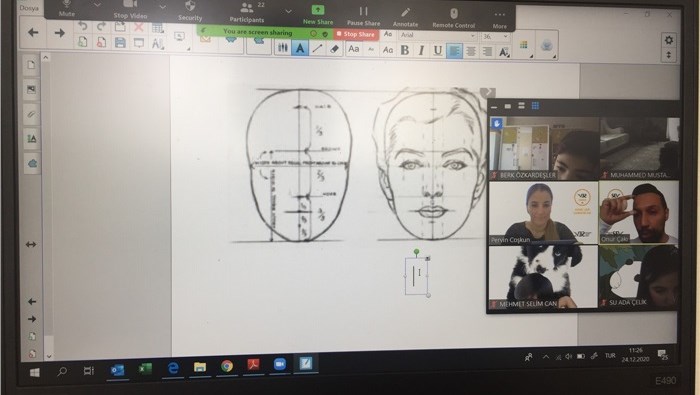Select the text tool (A) in toolbar

point(300,48)
